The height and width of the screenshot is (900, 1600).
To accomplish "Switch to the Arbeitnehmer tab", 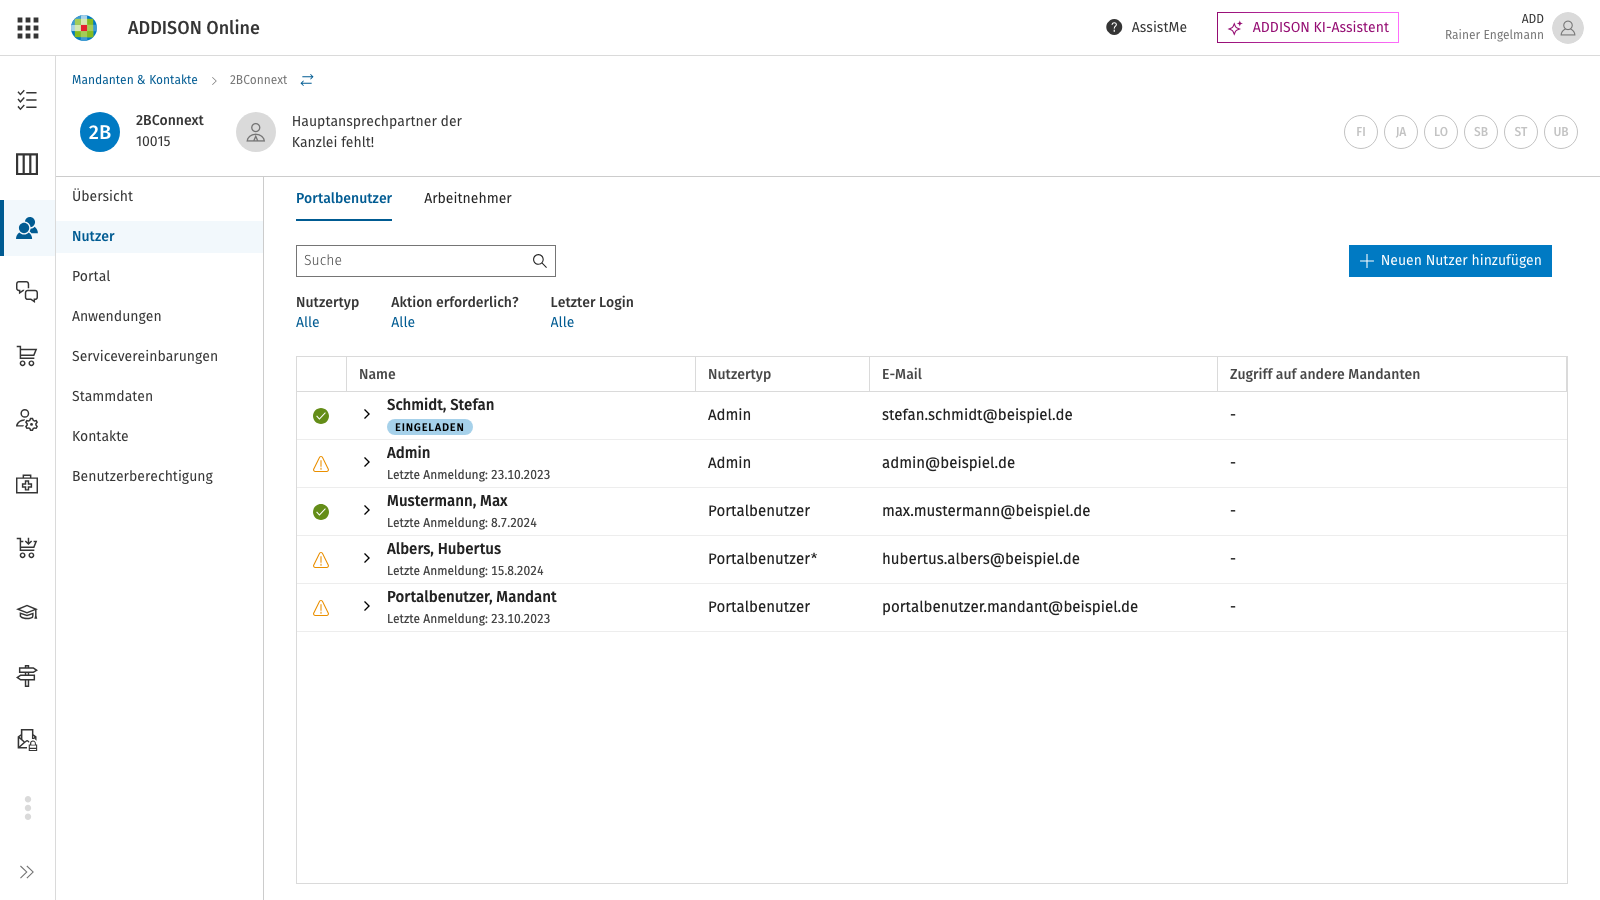I will click(x=468, y=198).
